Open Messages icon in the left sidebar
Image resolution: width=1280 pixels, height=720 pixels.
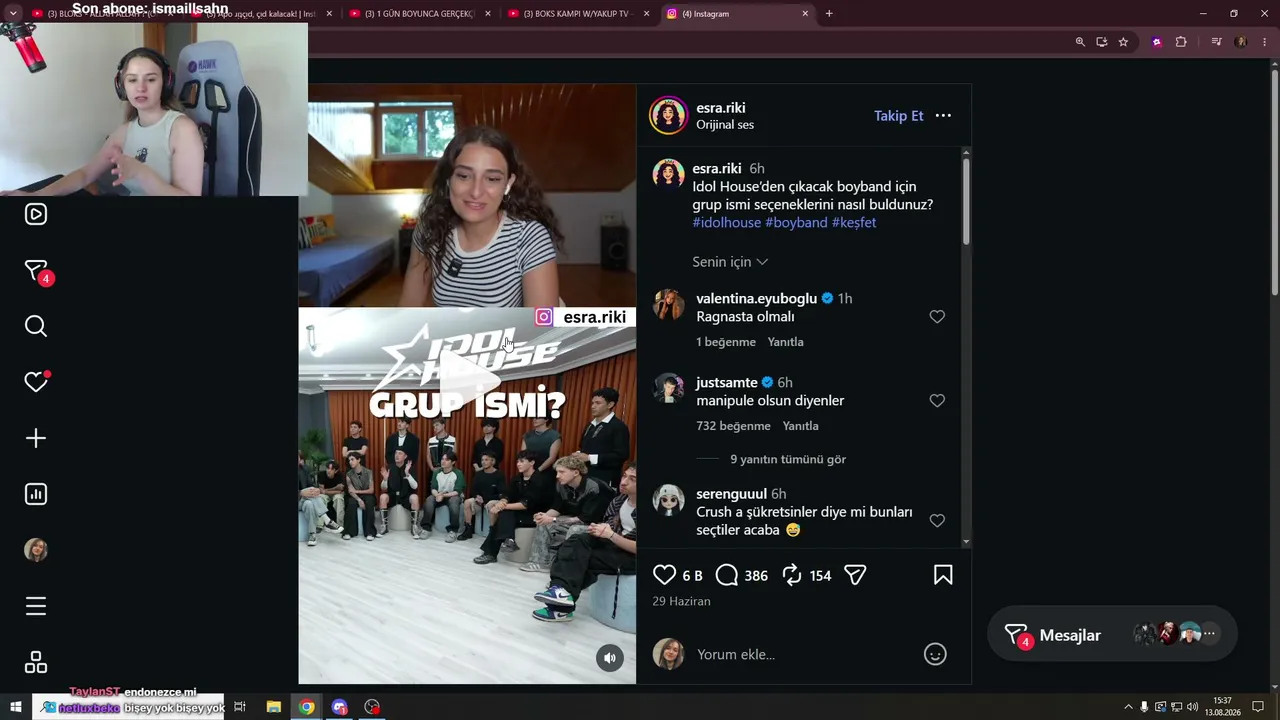point(36,271)
